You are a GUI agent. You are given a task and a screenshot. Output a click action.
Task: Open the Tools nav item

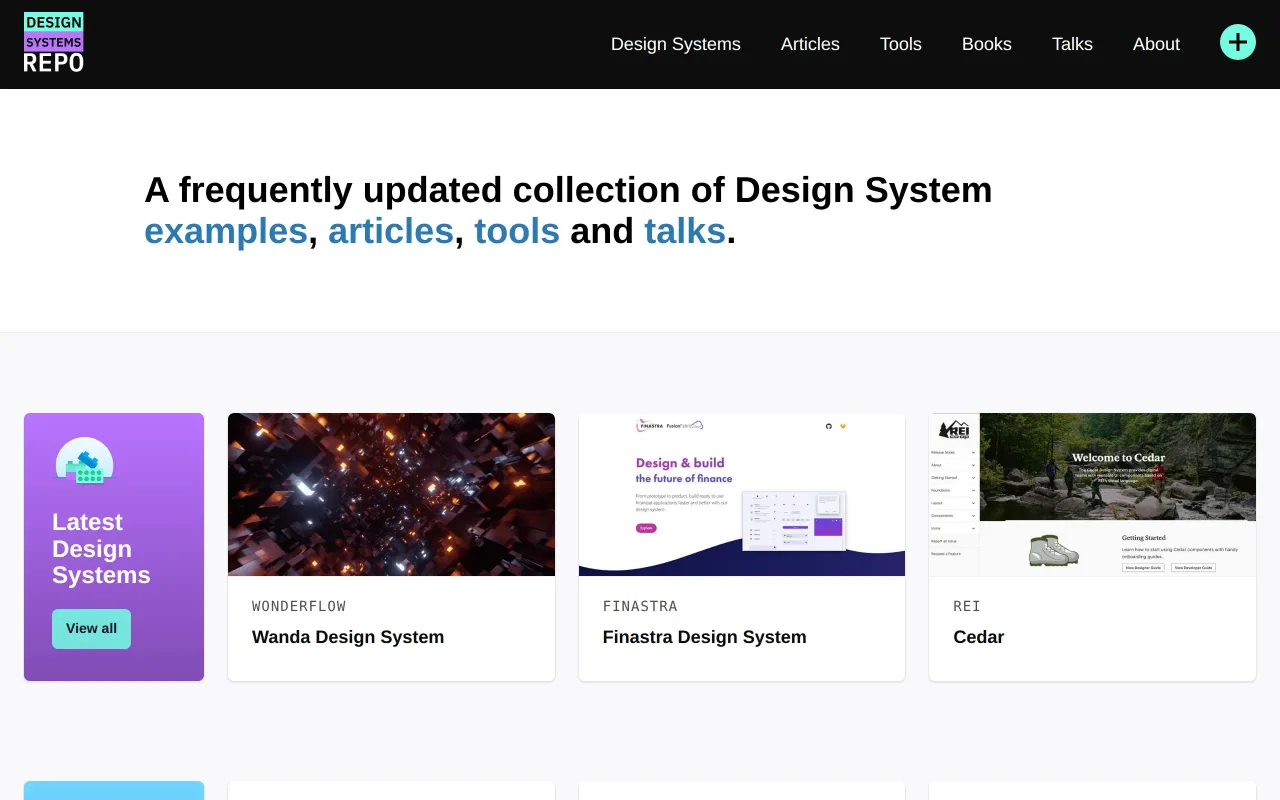tap(901, 44)
